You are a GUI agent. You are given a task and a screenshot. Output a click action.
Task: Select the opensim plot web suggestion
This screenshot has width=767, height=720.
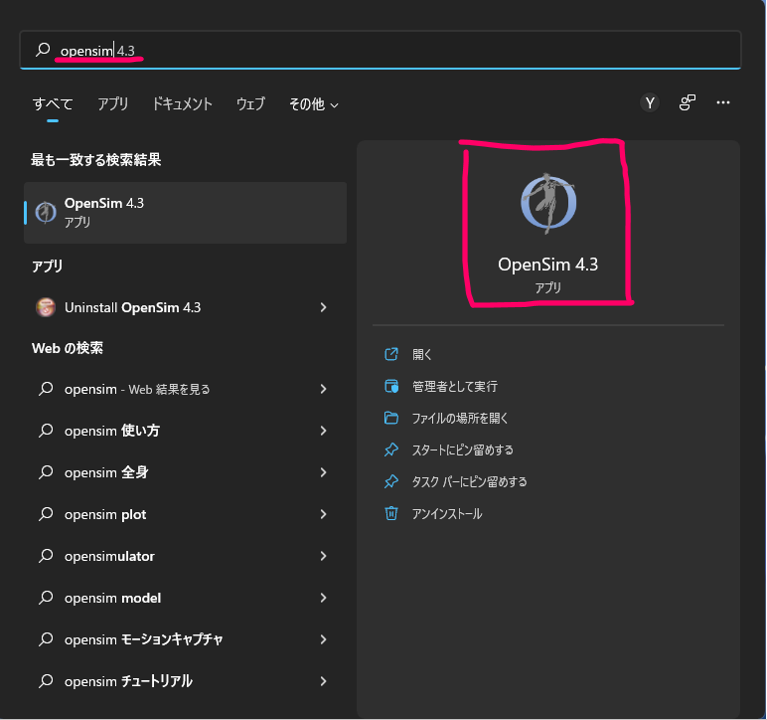pyautogui.click(x=185, y=515)
